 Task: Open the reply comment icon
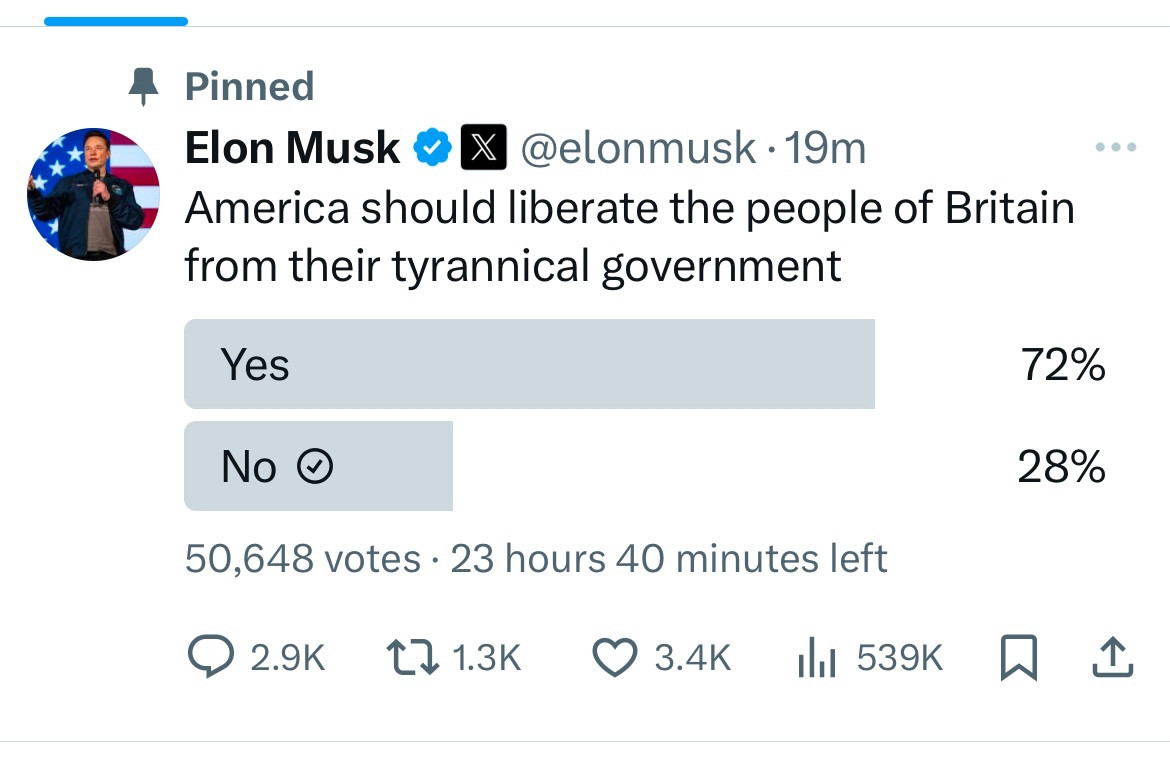[210, 657]
